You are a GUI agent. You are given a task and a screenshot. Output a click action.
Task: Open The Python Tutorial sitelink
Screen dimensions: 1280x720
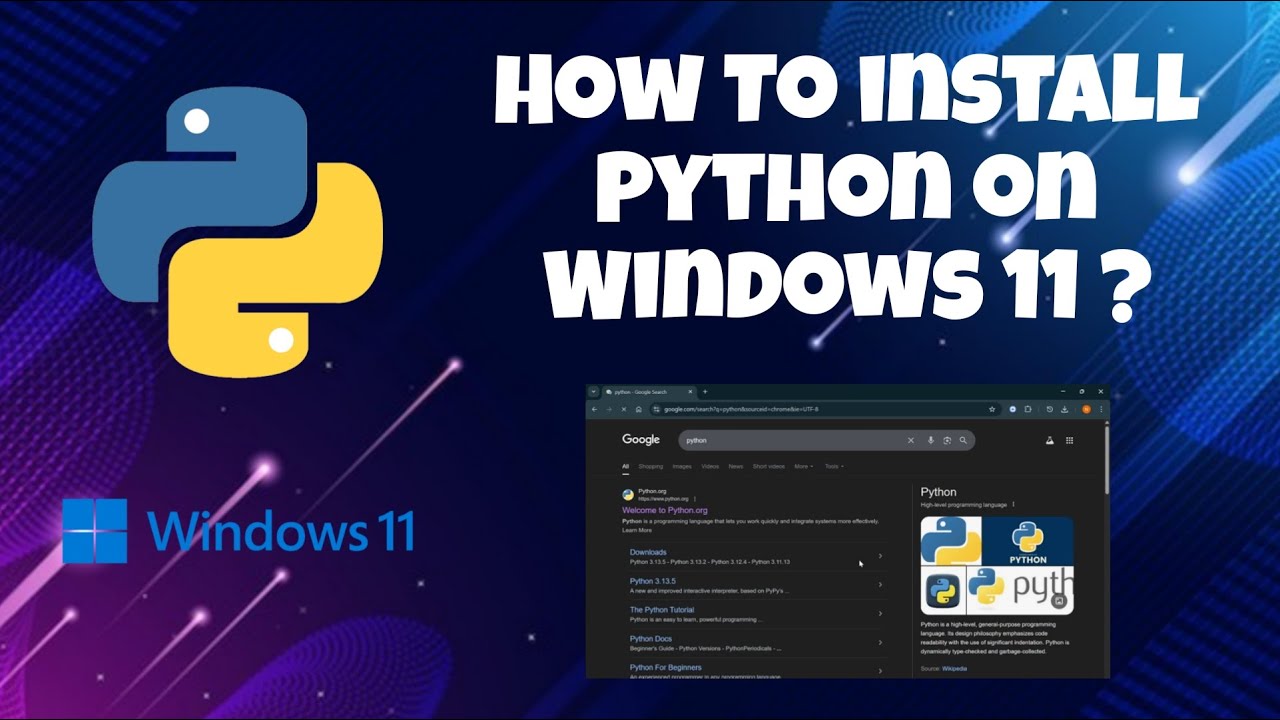(662, 609)
